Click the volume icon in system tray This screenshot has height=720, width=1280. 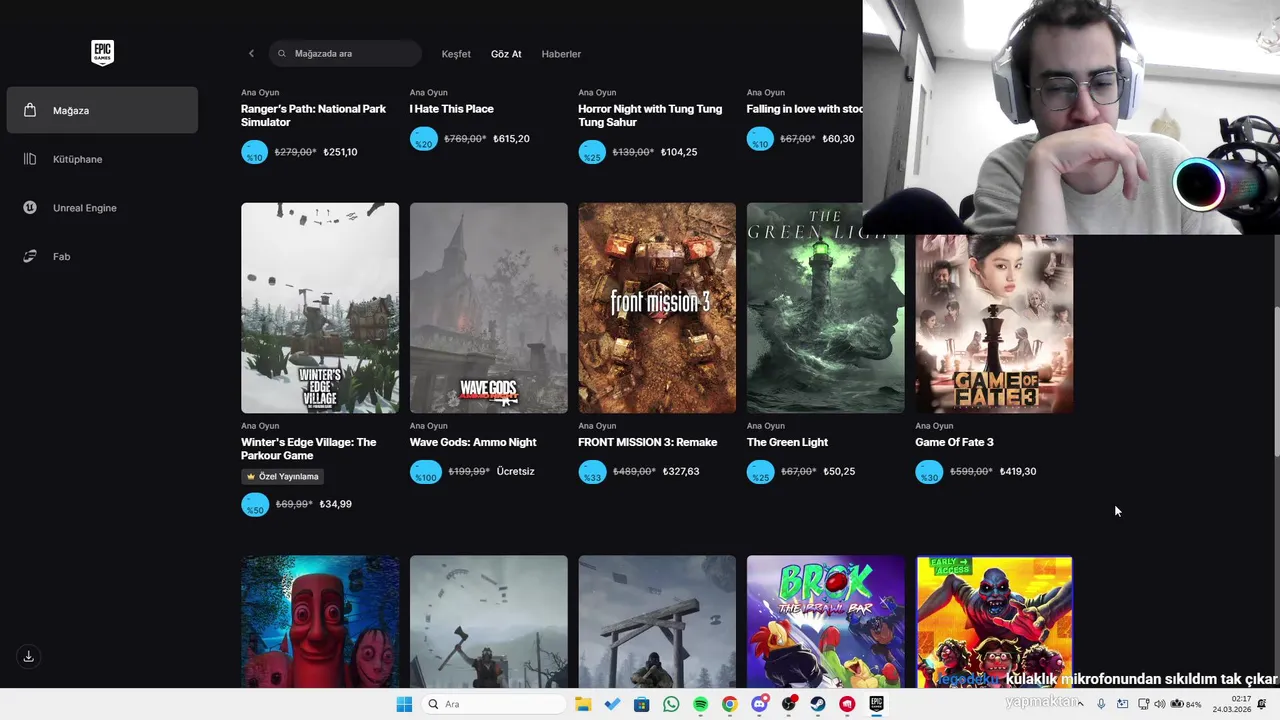[1160, 704]
